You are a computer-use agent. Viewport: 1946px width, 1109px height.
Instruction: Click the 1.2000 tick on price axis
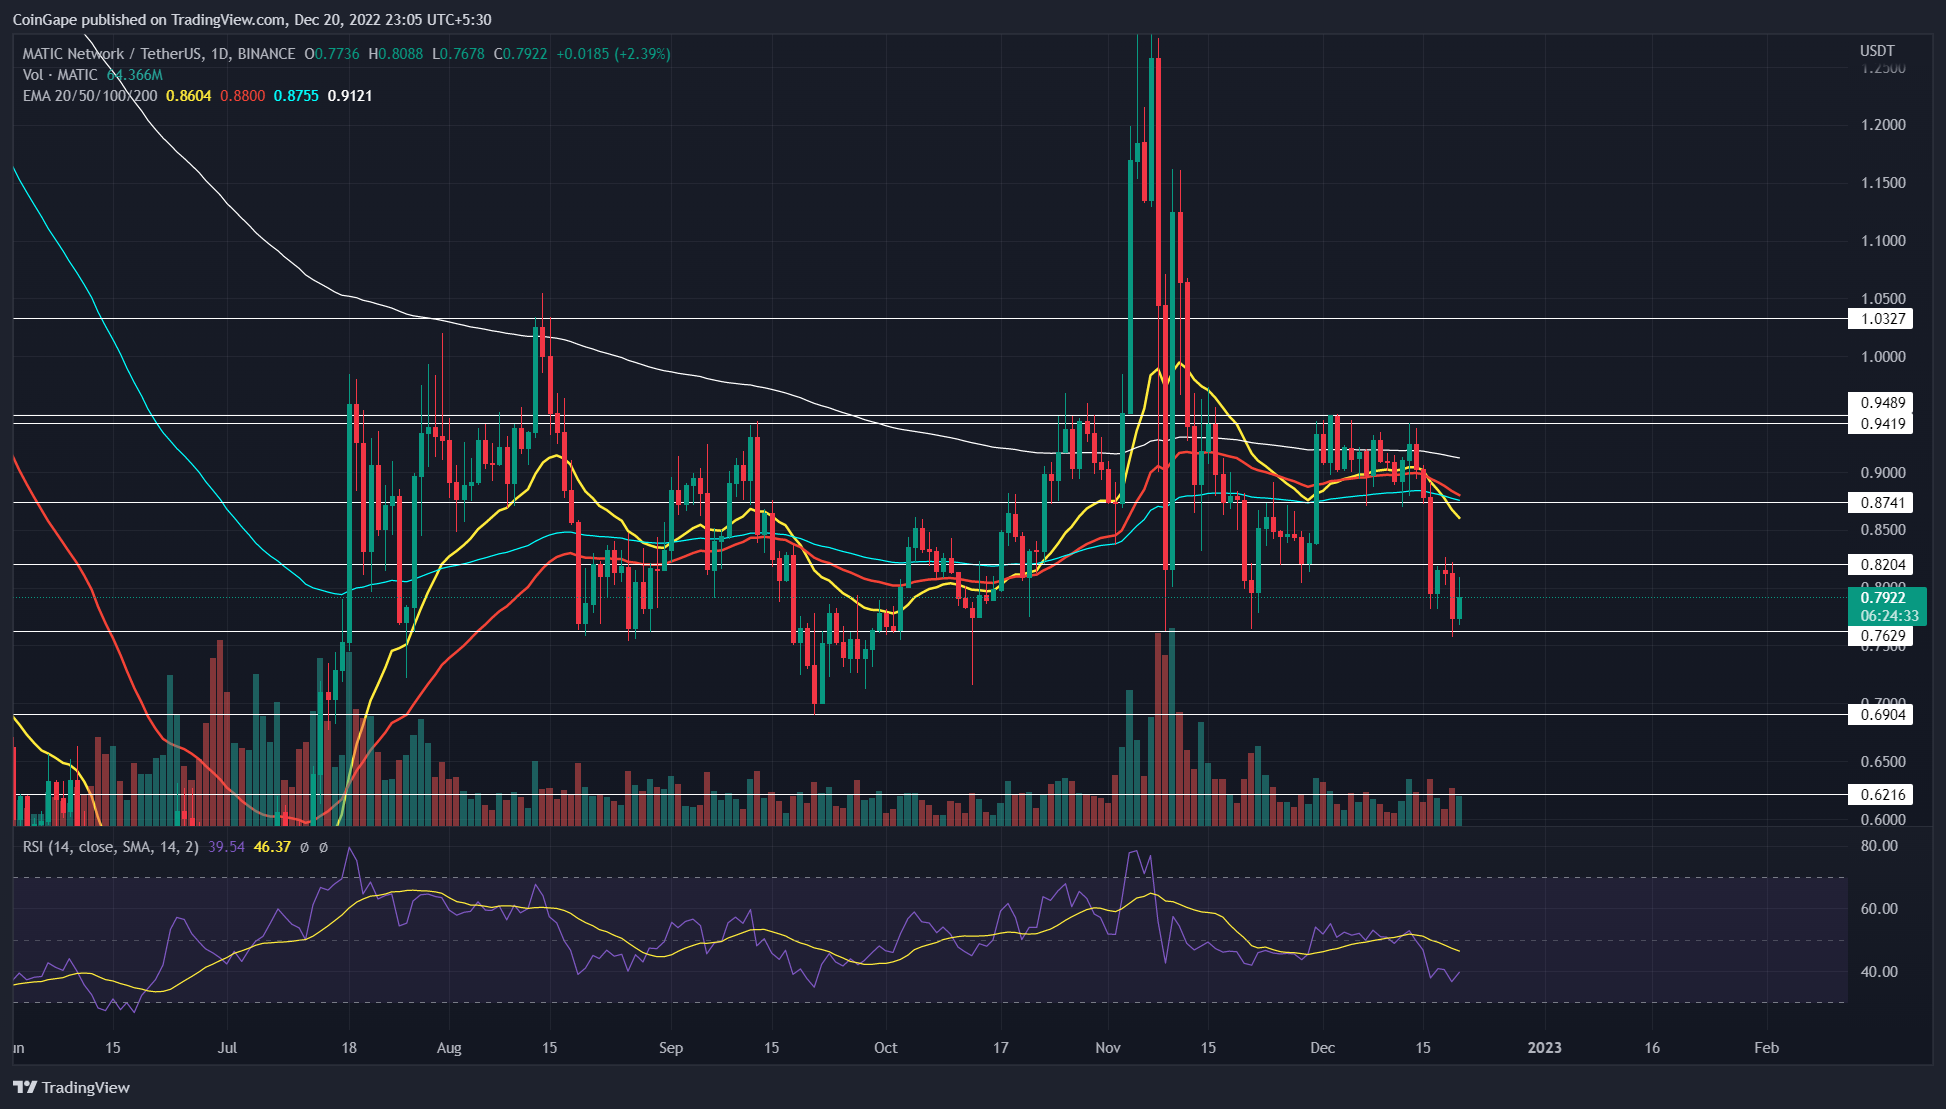(1883, 125)
